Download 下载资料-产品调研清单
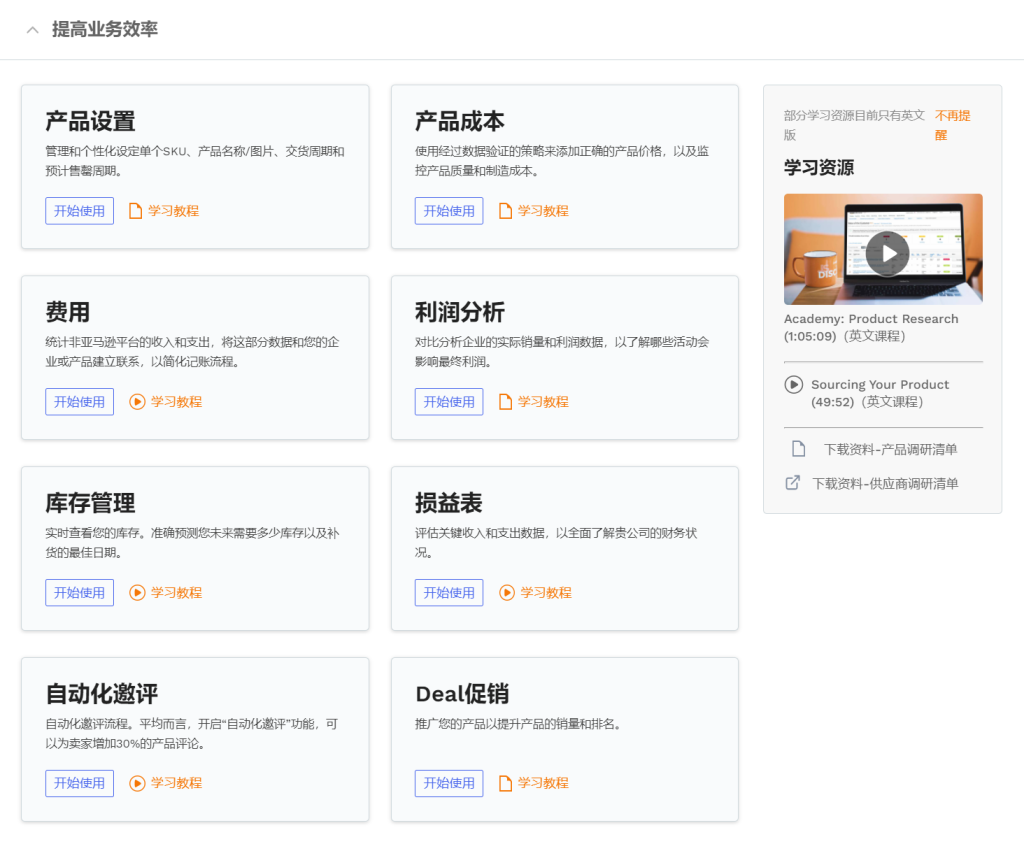The height and width of the screenshot is (844, 1024). 890,449
